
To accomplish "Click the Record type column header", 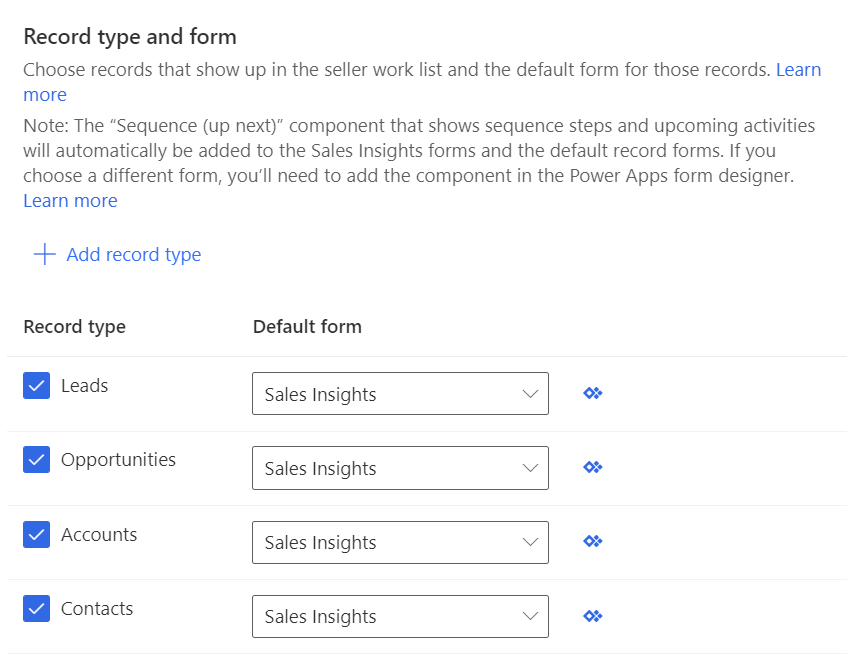I will tap(75, 327).
